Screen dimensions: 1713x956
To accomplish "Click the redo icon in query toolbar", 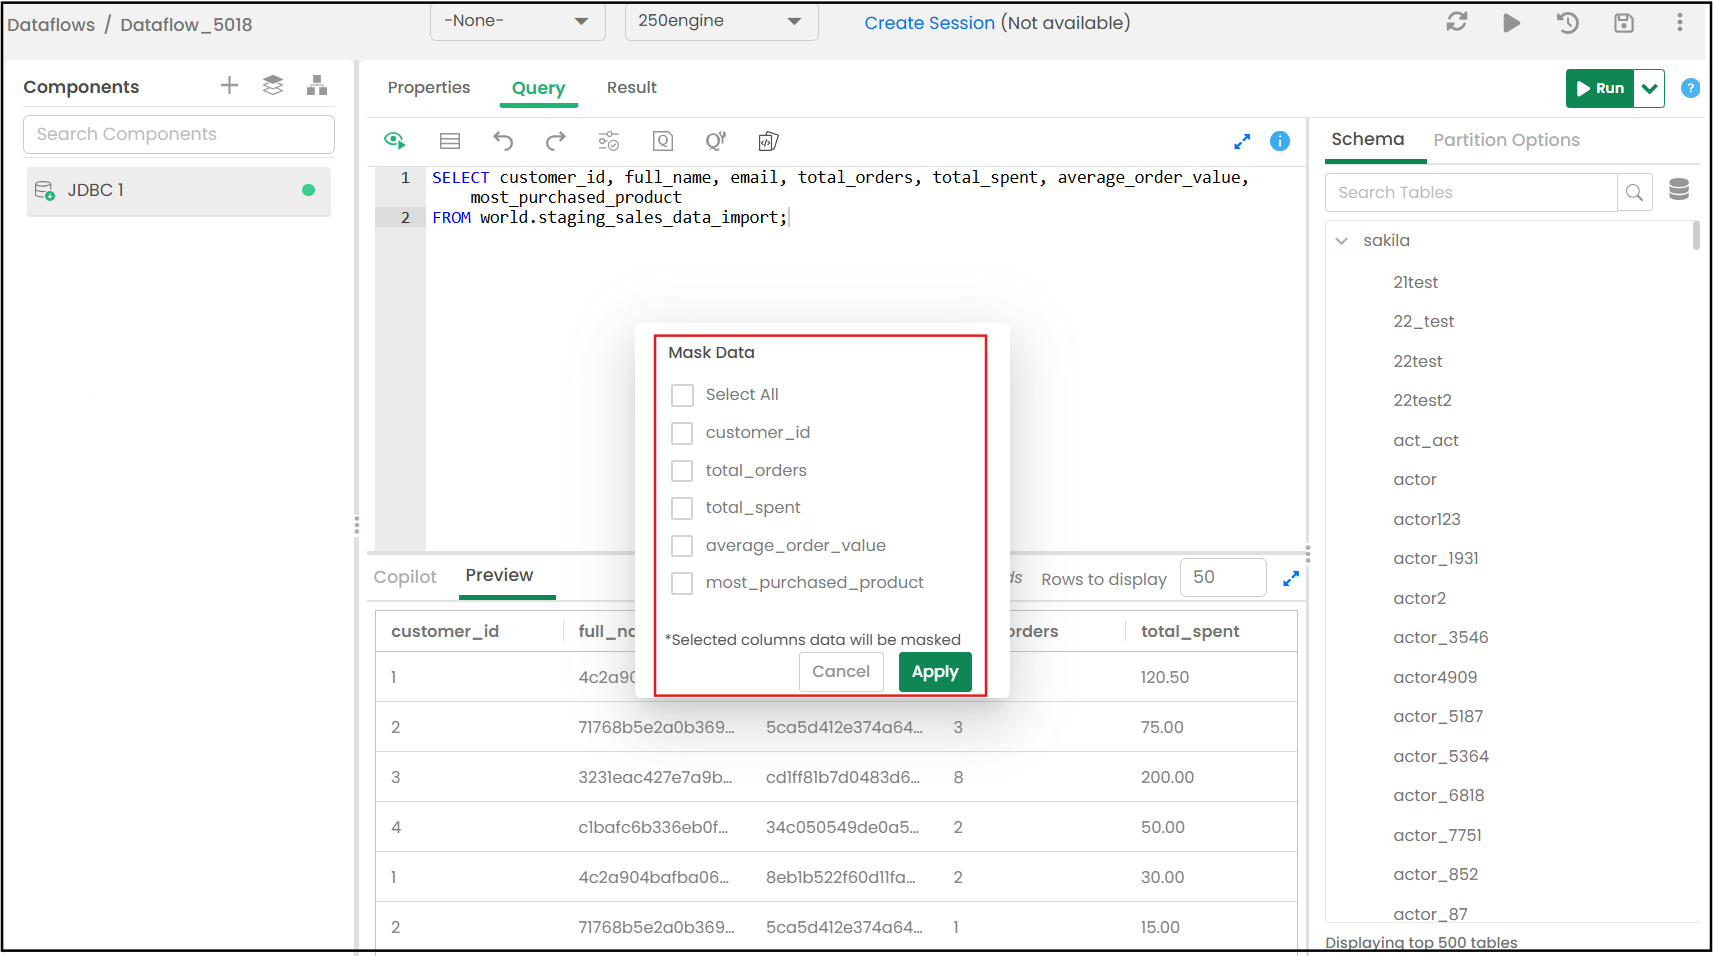I will 556,141.
